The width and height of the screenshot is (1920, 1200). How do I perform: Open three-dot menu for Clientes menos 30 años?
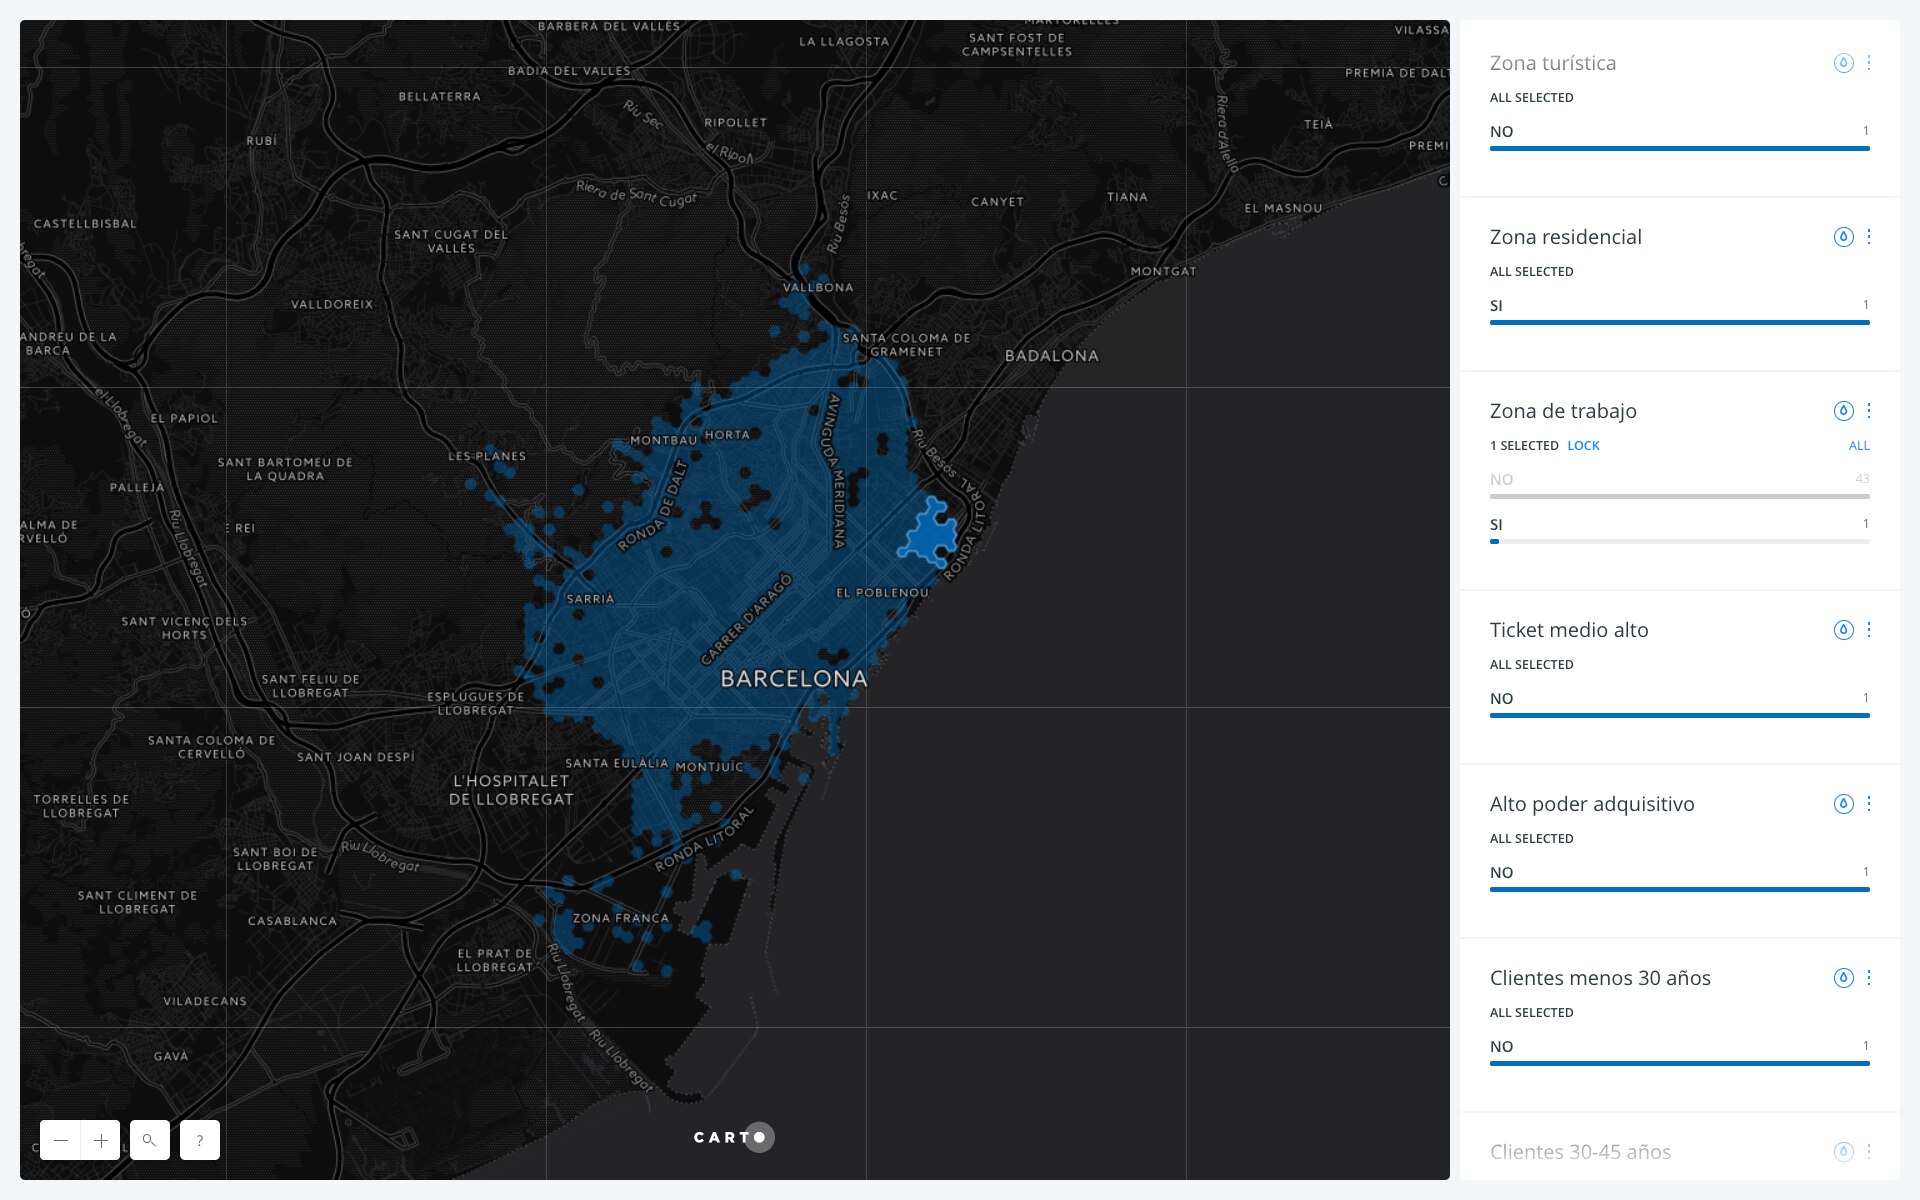[1869, 978]
